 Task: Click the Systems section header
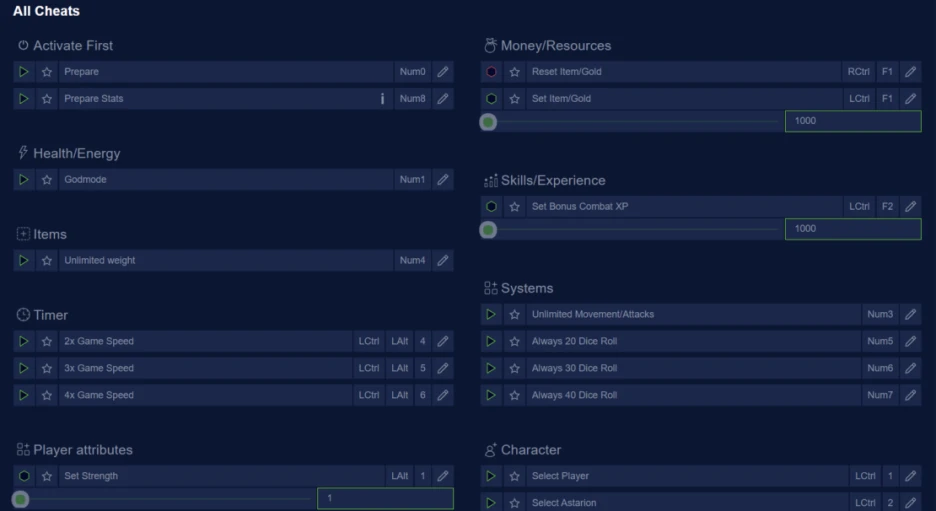coord(526,288)
